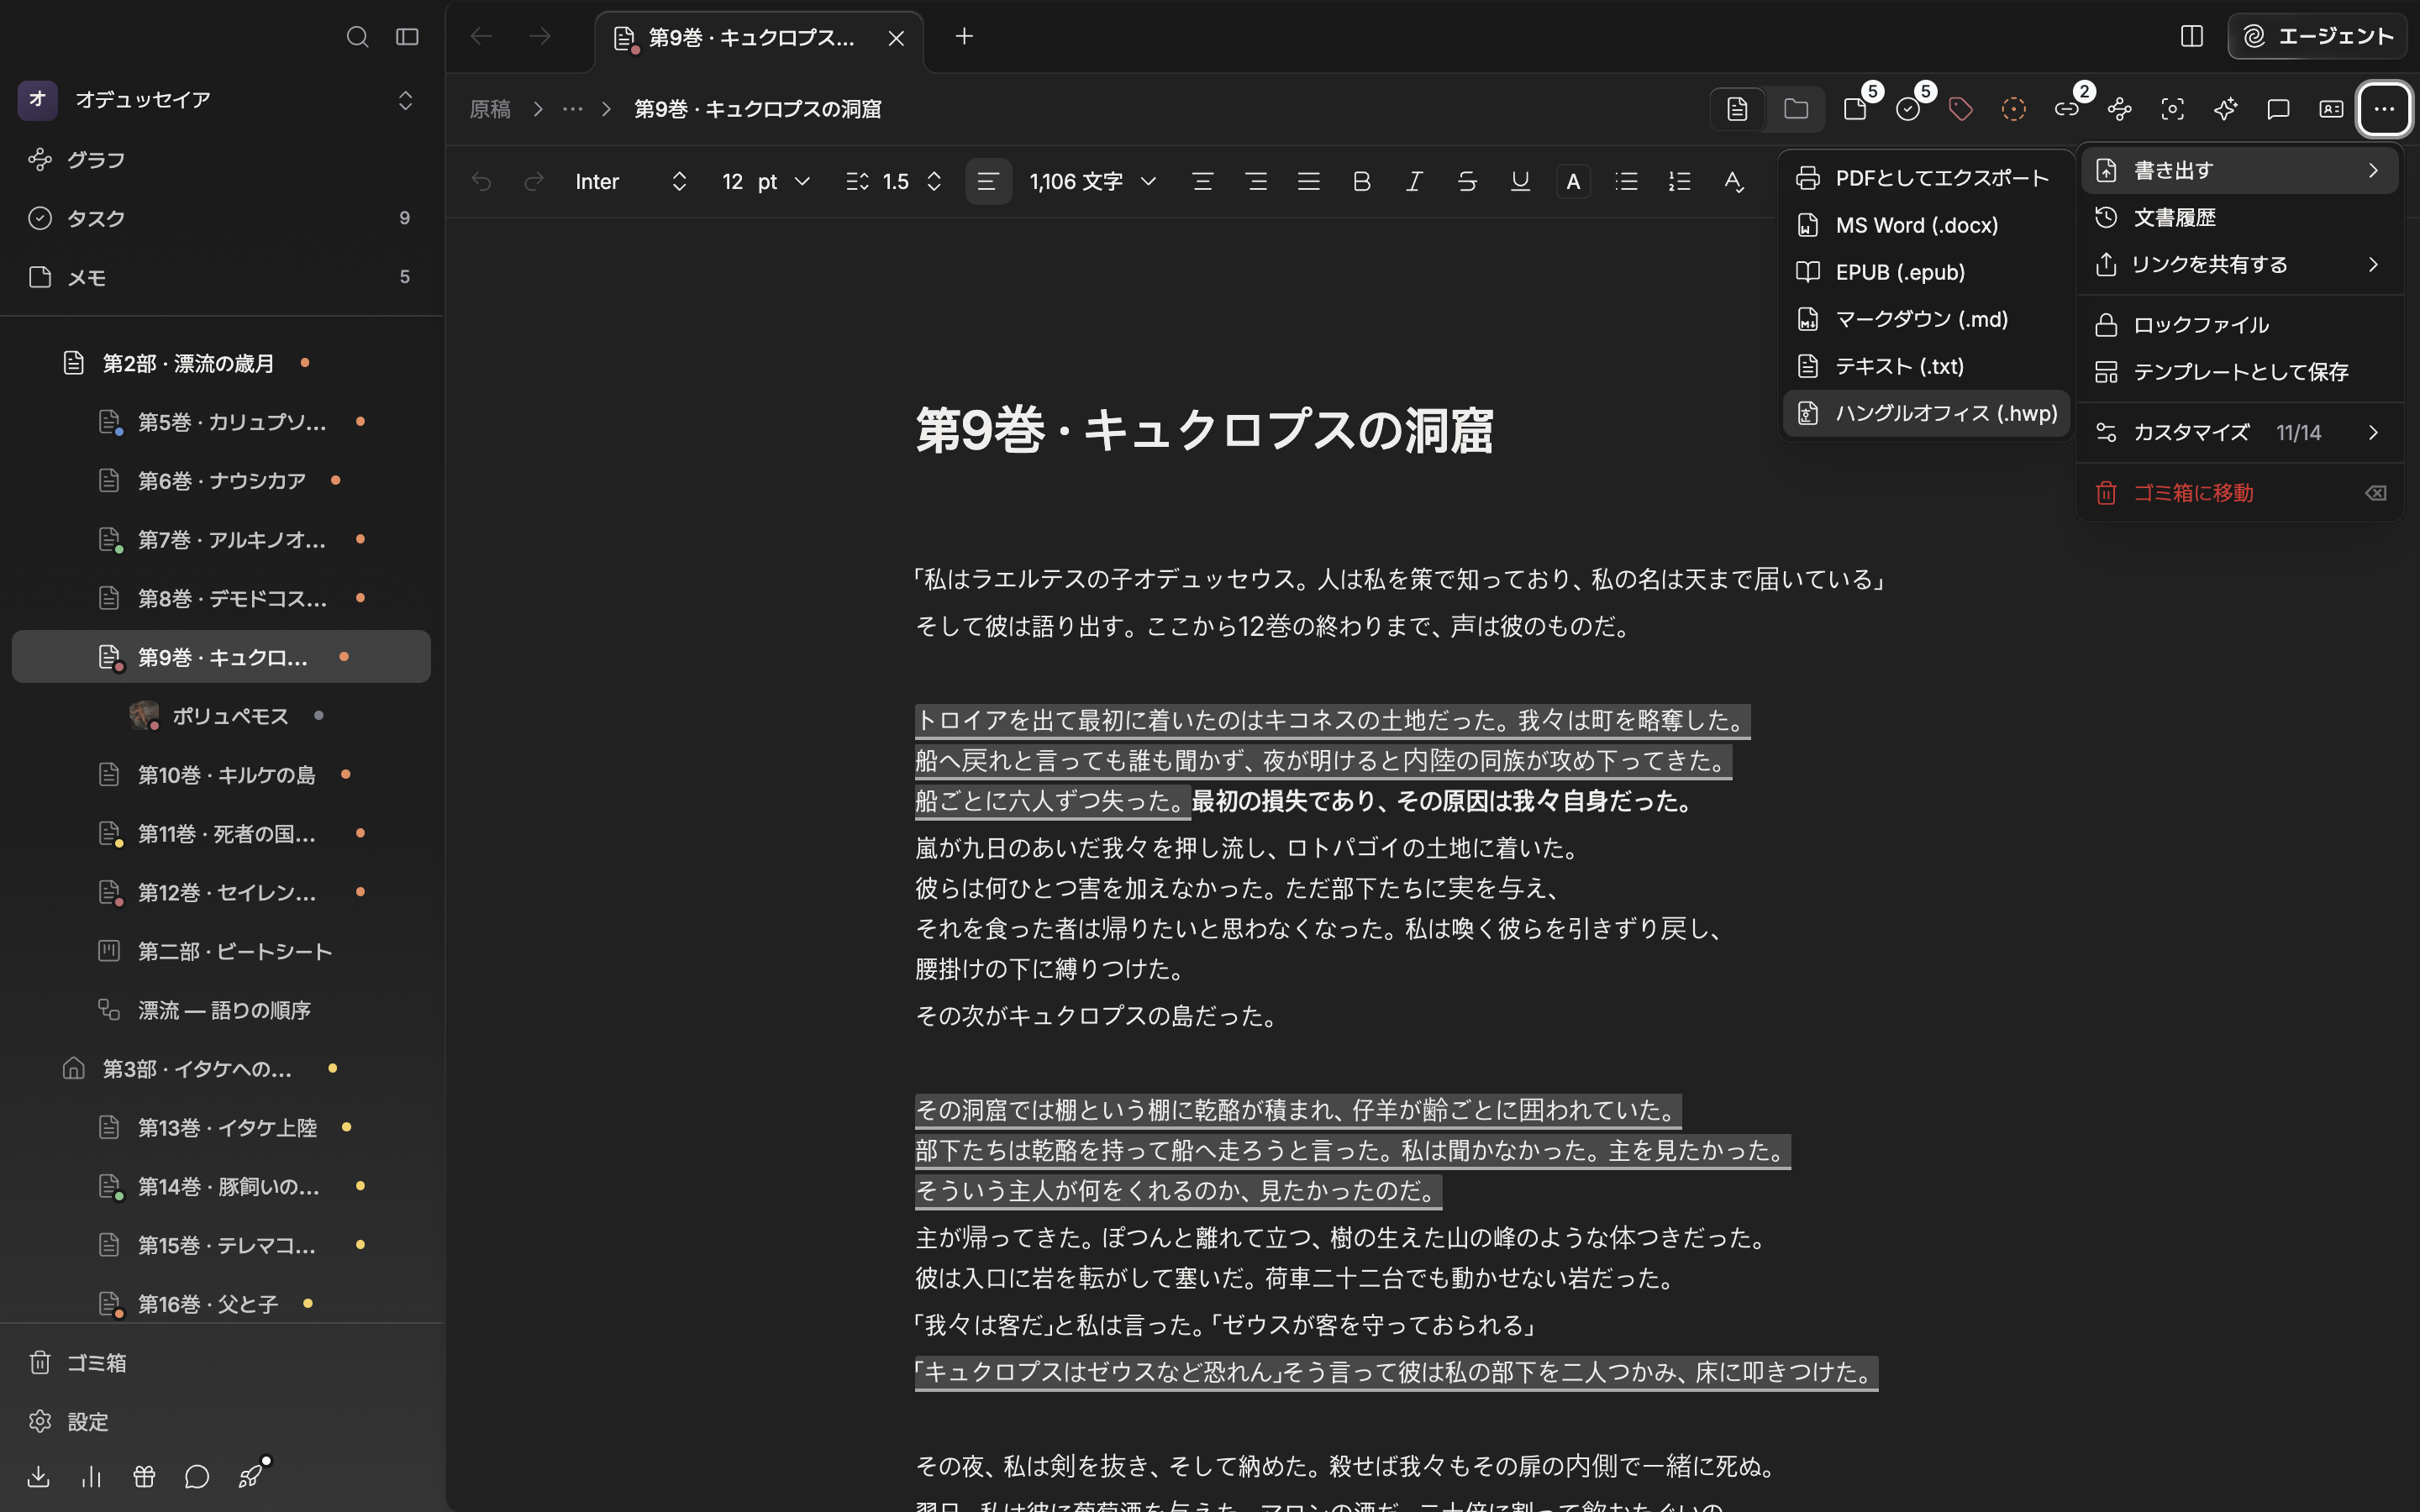
Task: Toggle left text alignment
Action: pos(988,182)
